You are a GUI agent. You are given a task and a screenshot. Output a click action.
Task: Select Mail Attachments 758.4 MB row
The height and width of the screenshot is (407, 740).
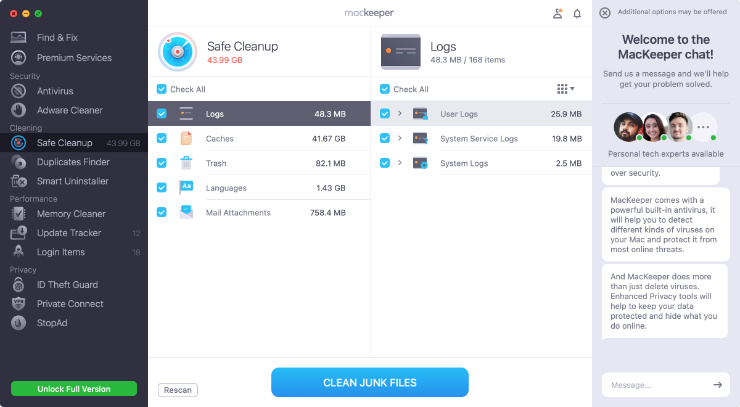259,212
